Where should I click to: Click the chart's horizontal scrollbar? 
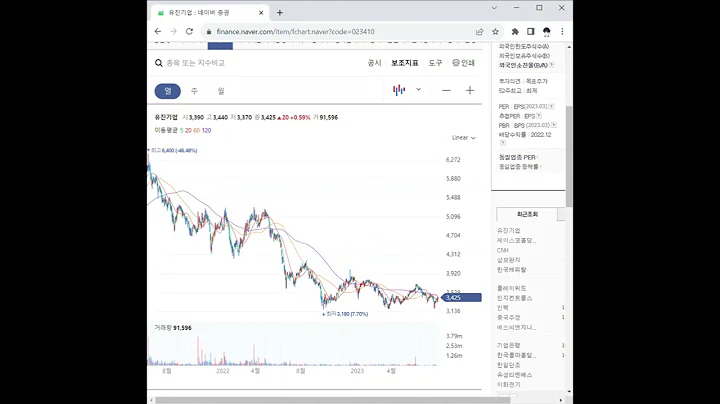click(333, 400)
